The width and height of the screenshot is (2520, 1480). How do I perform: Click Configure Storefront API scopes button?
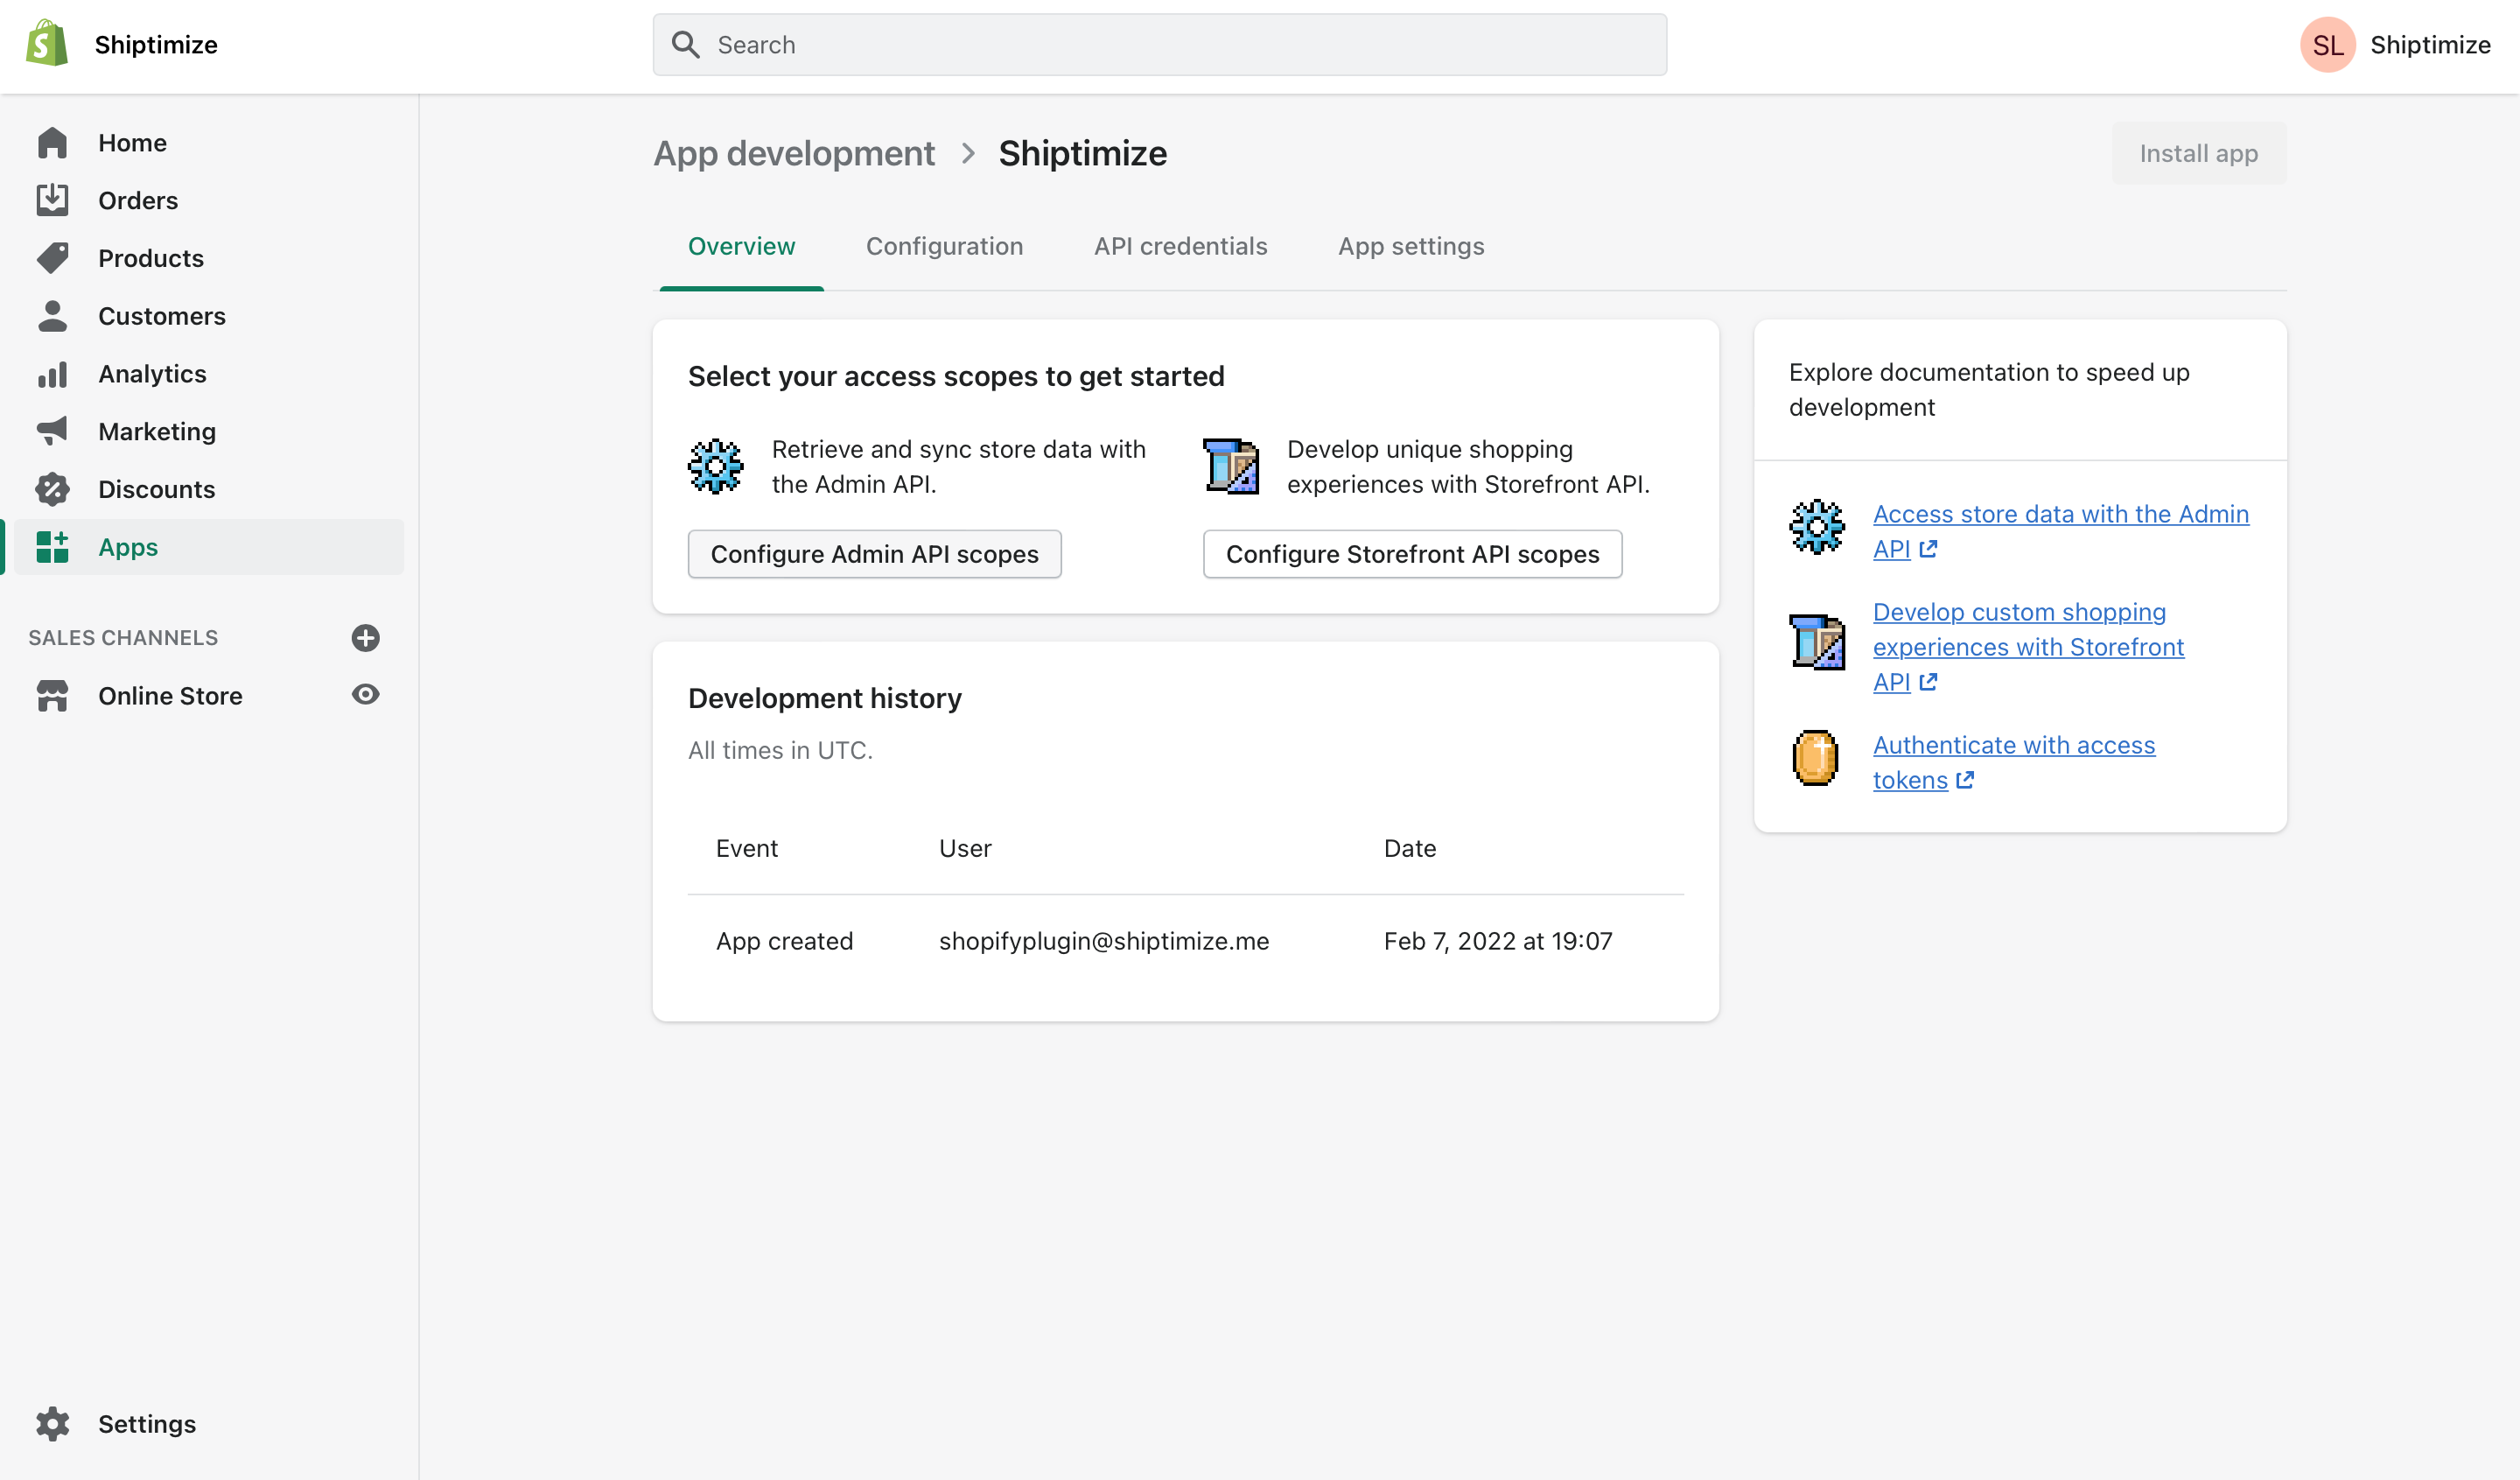click(1412, 554)
